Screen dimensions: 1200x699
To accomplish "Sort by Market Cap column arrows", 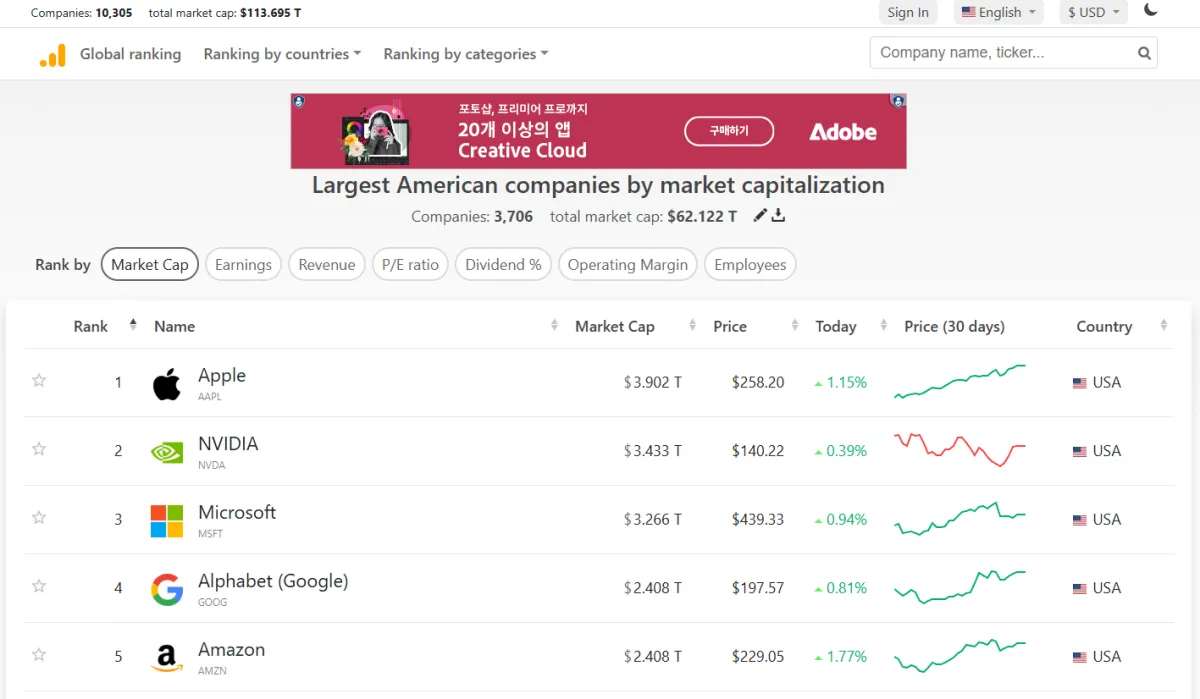I will point(692,325).
